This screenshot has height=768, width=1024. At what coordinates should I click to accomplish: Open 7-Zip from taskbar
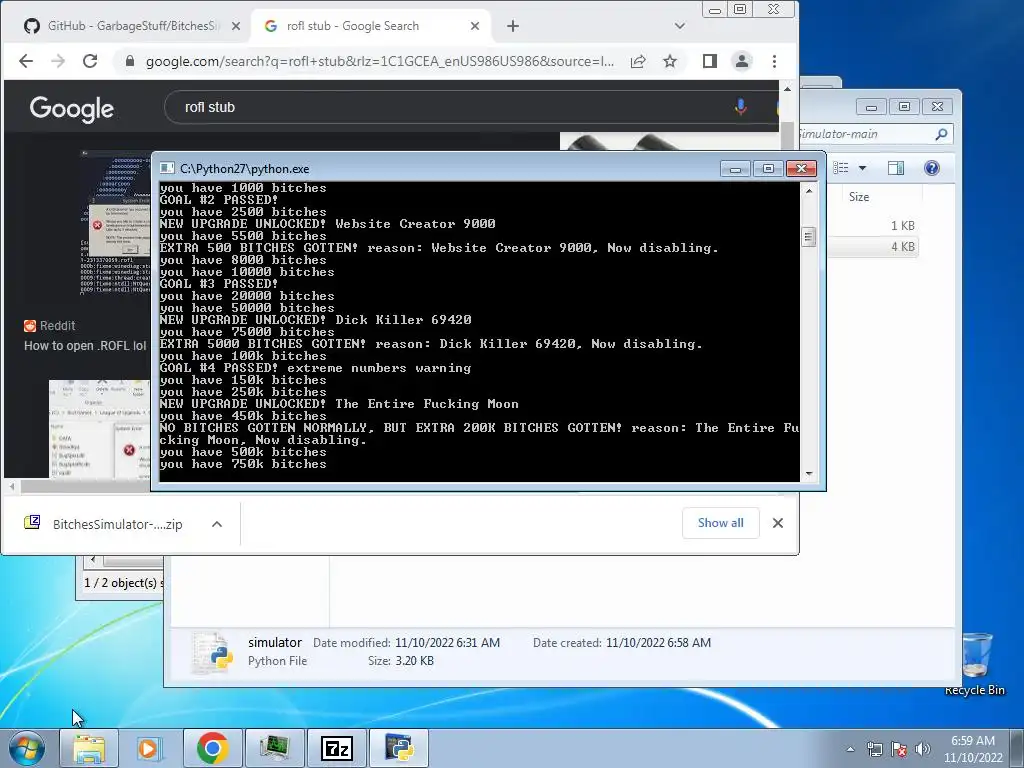click(x=337, y=748)
